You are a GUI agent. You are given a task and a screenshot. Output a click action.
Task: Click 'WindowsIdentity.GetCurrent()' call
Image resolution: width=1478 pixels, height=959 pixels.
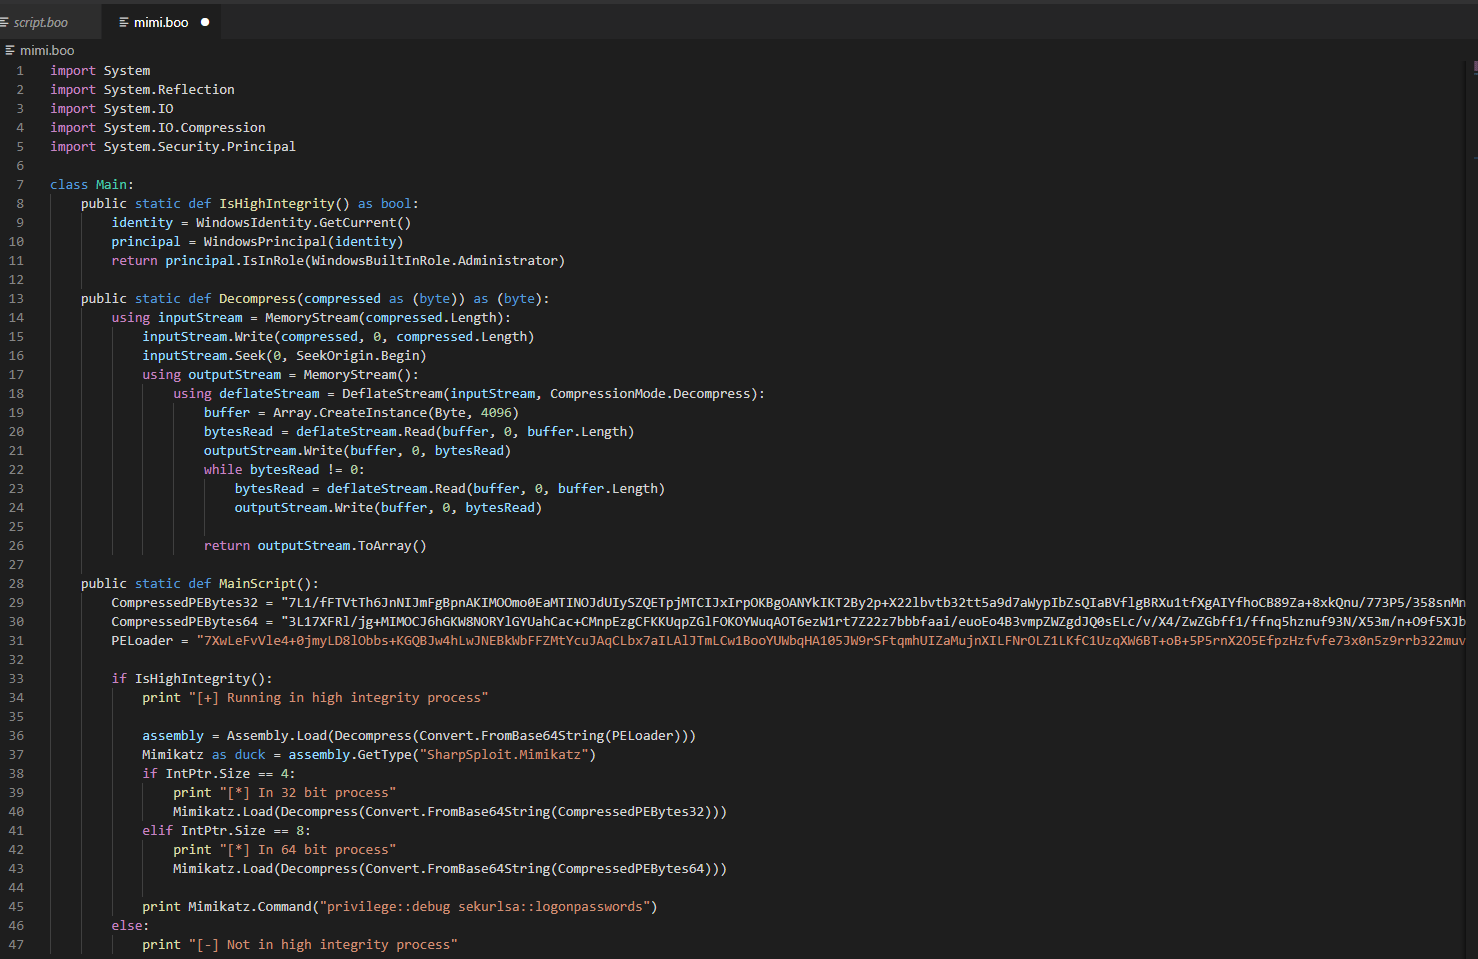[303, 223]
